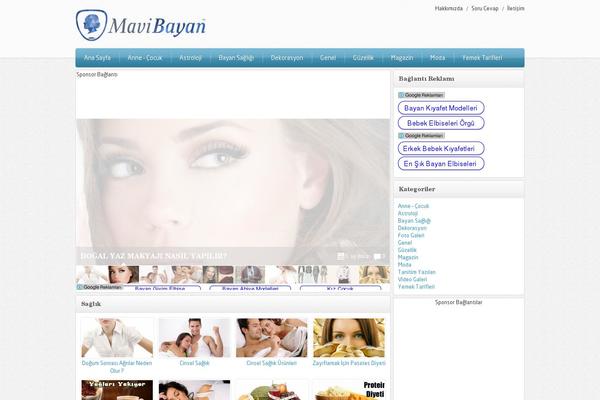
Task: Open the sleeping woman article image
Action: point(194,390)
